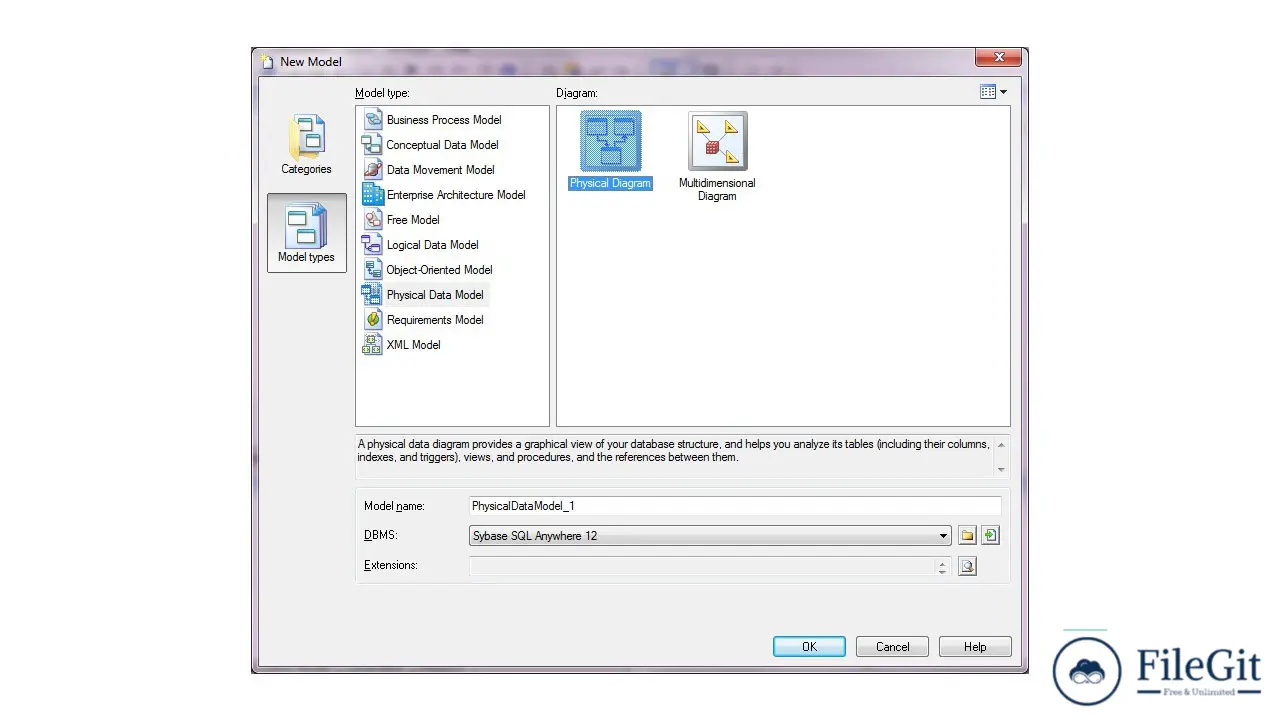Viewport: 1280px width, 720px height.
Task: Select the Business Process Model icon
Action: tap(372, 119)
